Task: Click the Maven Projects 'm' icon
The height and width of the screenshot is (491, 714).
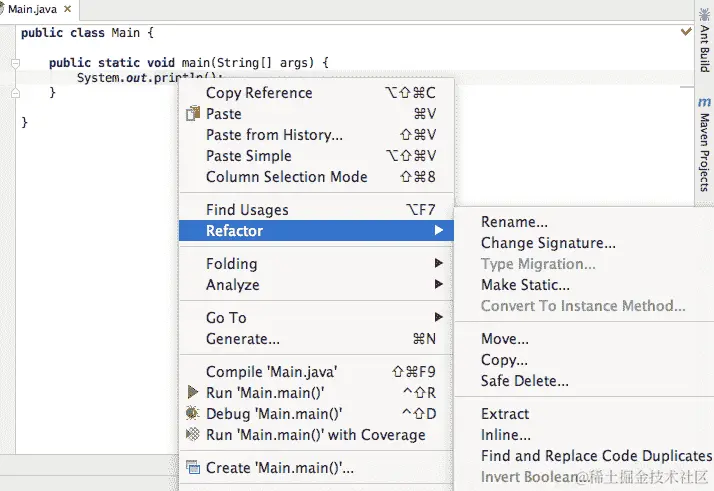Action: click(705, 103)
